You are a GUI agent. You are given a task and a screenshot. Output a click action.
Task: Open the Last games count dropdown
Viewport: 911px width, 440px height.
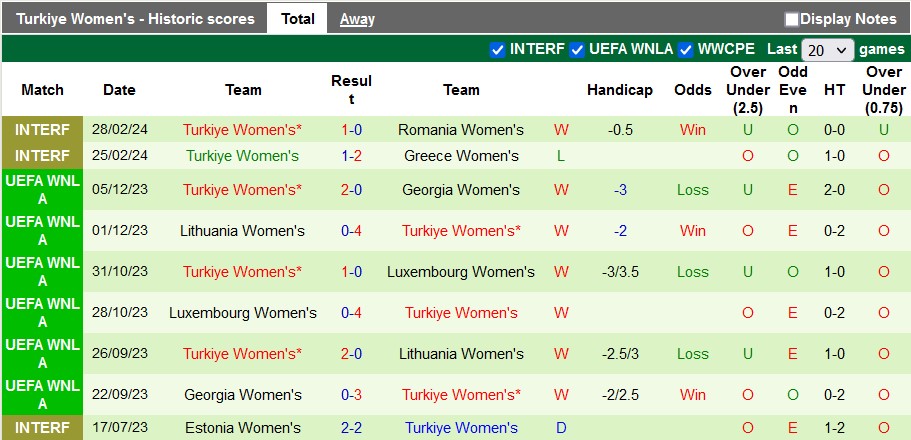pyautogui.click(x=829, y=49)
